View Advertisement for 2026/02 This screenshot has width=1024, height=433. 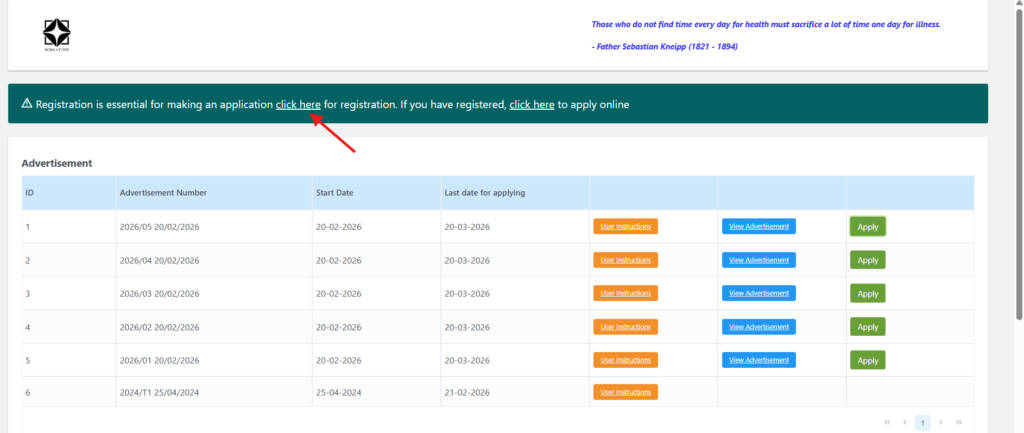[x=758, y=327]
